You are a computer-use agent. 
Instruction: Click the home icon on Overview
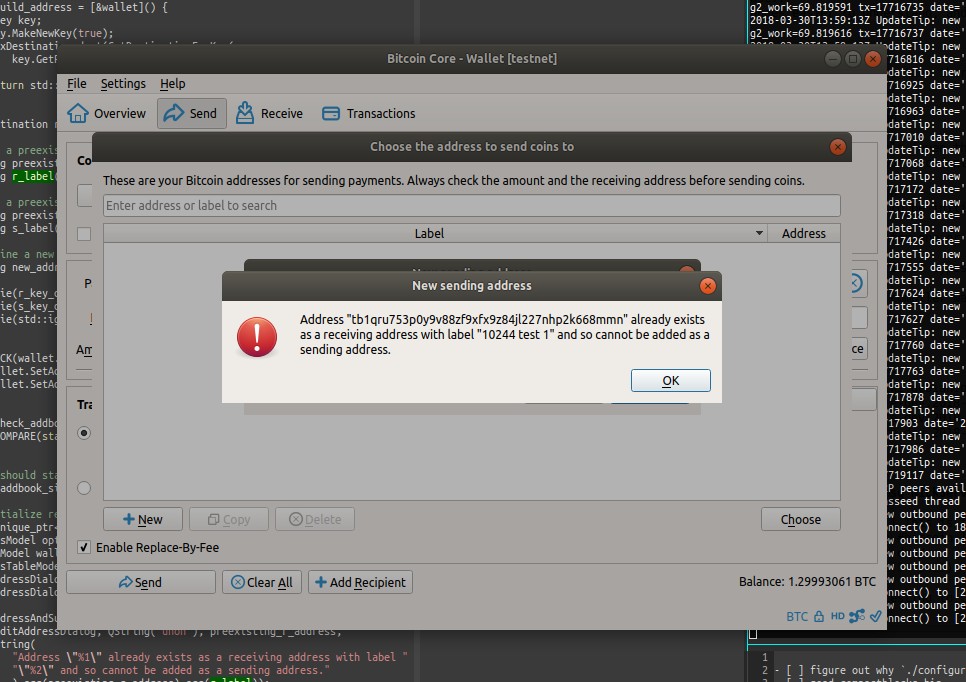[78, 113]
